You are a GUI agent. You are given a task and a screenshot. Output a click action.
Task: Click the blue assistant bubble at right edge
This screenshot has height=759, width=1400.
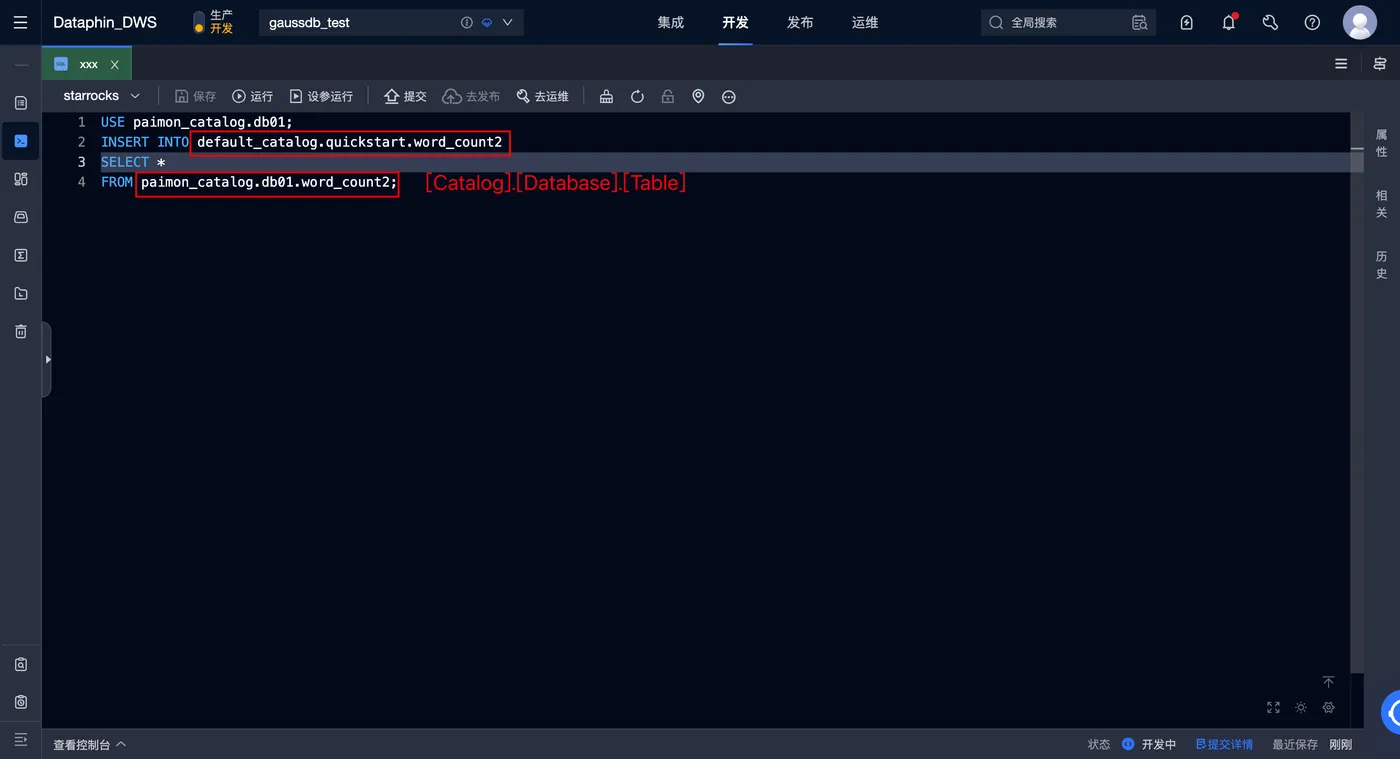1392,711
